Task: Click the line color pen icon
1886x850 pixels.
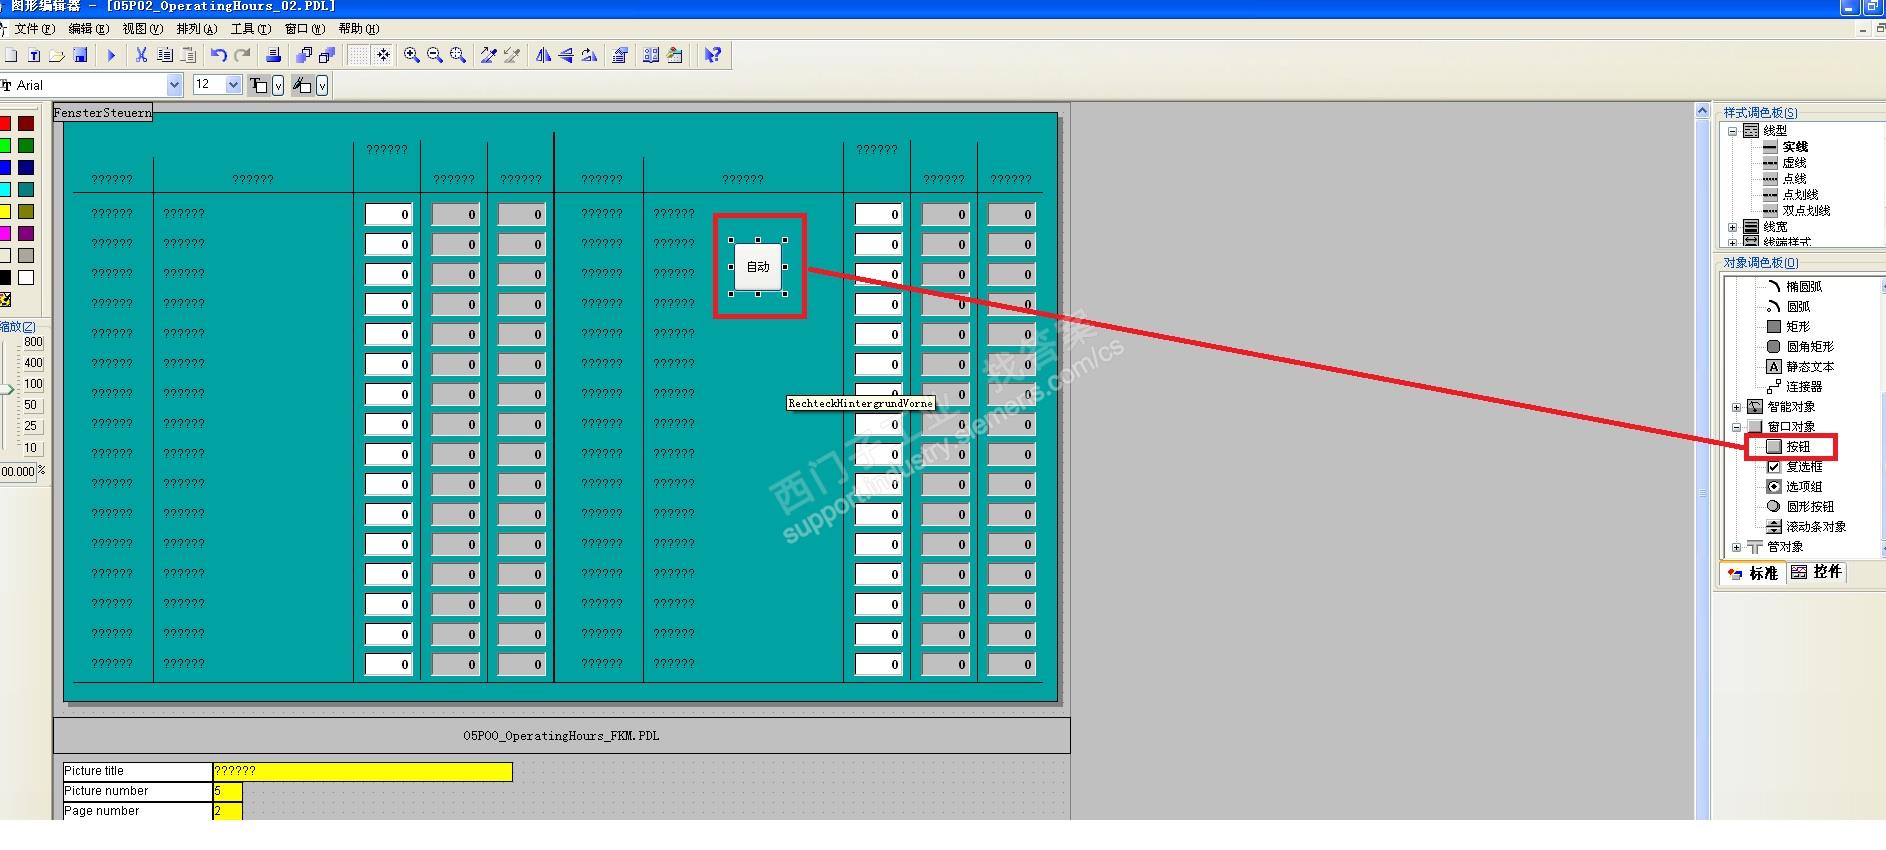Action: pos(302,86)
